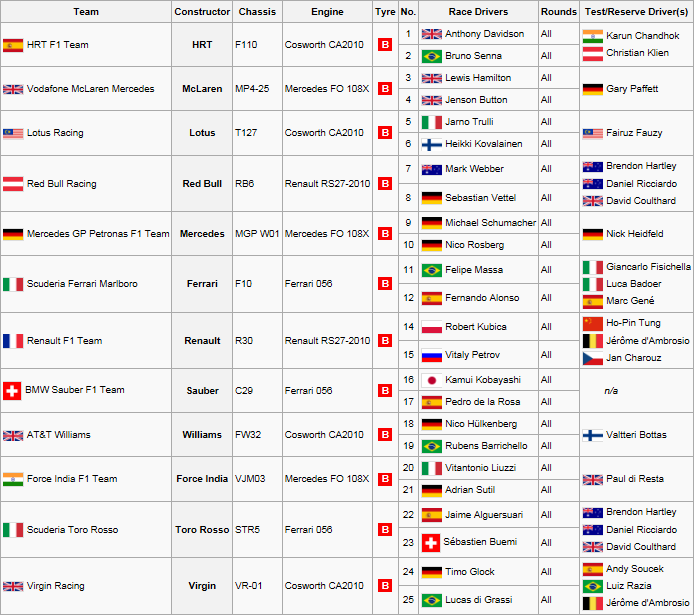694x615 pixels.
Task: Open the Giancarlo Fisichella reserve driver link
Action: [x=648, y=267]
